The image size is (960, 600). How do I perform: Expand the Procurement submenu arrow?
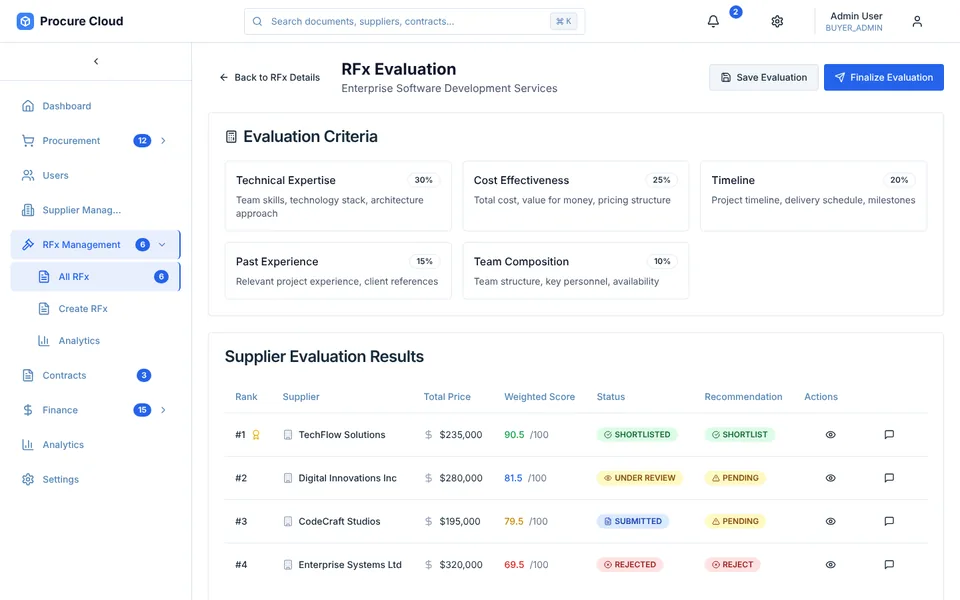point(163,141)
